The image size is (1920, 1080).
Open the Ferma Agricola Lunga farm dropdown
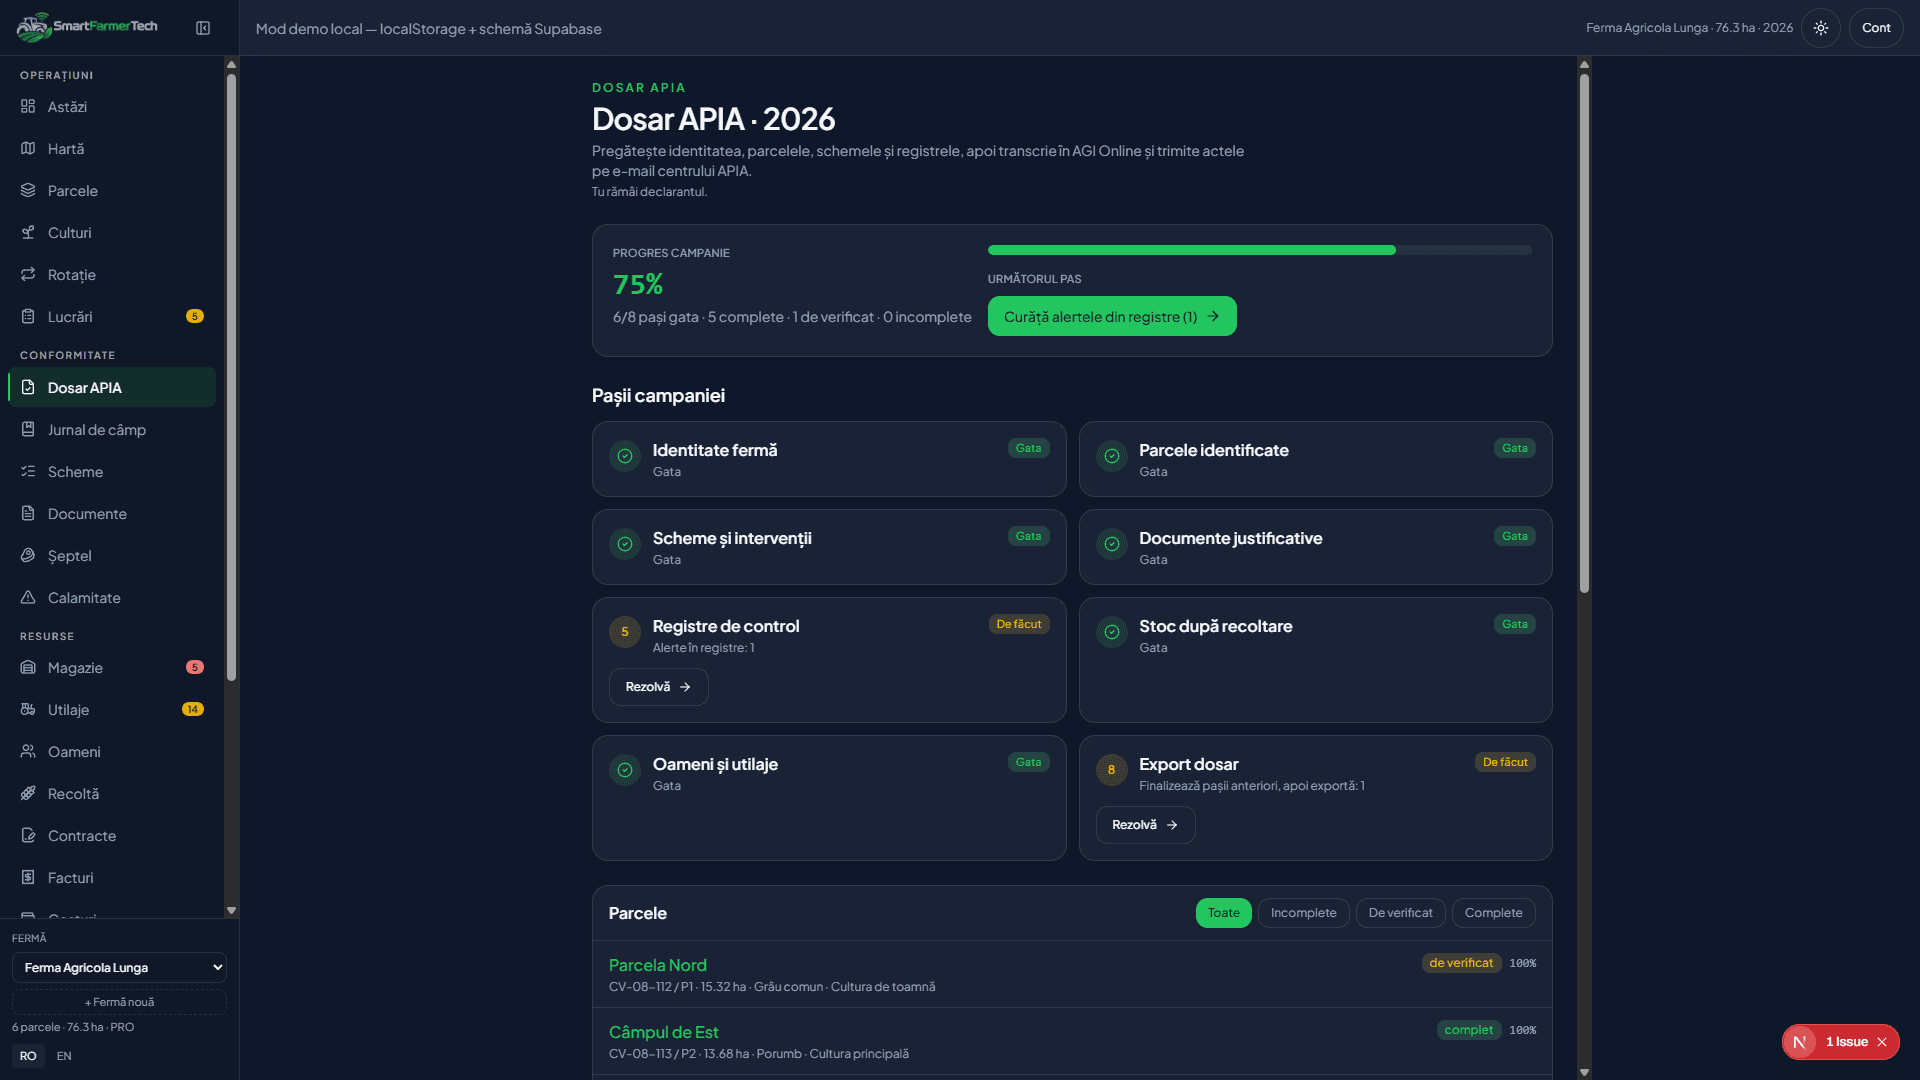pos(119,967)
